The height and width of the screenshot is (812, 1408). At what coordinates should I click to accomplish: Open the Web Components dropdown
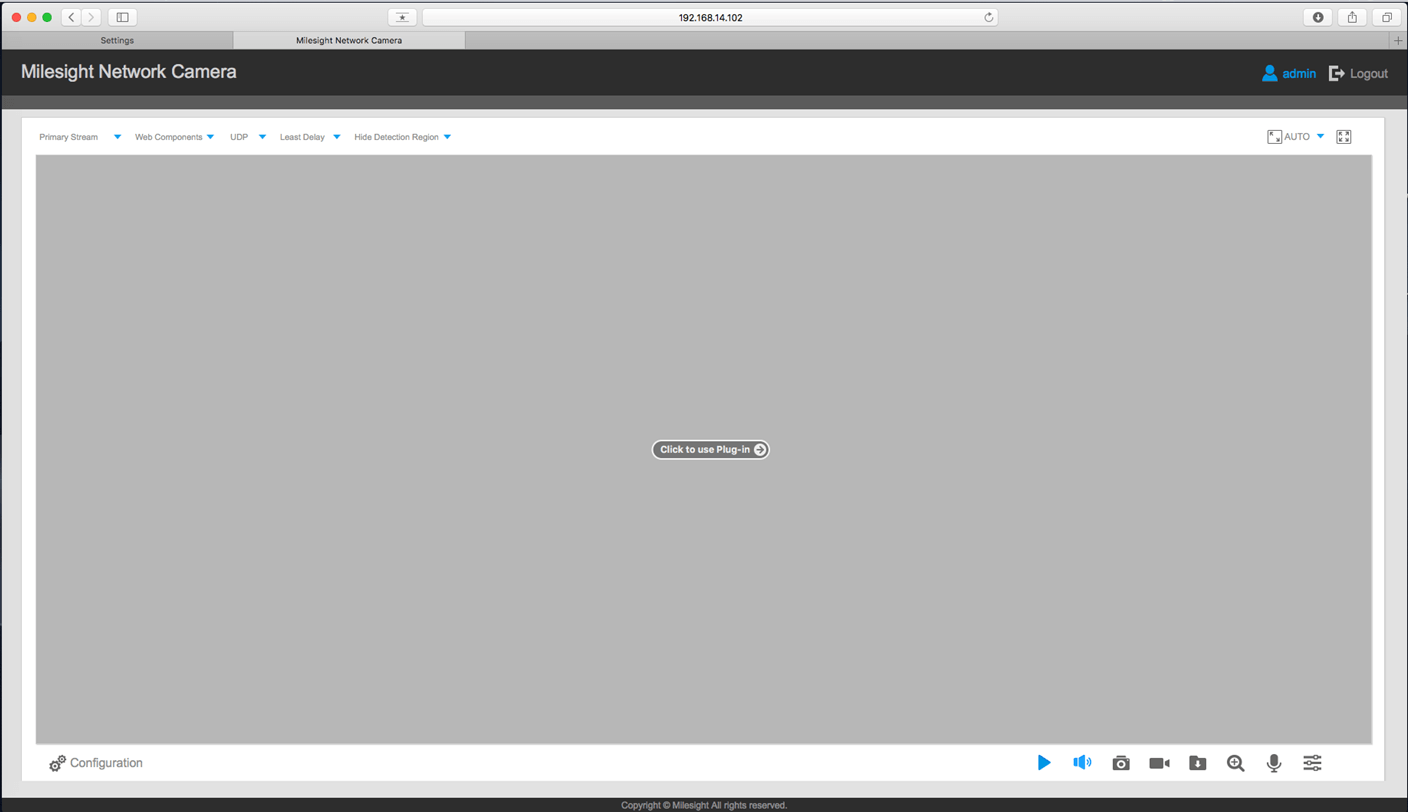174,137
